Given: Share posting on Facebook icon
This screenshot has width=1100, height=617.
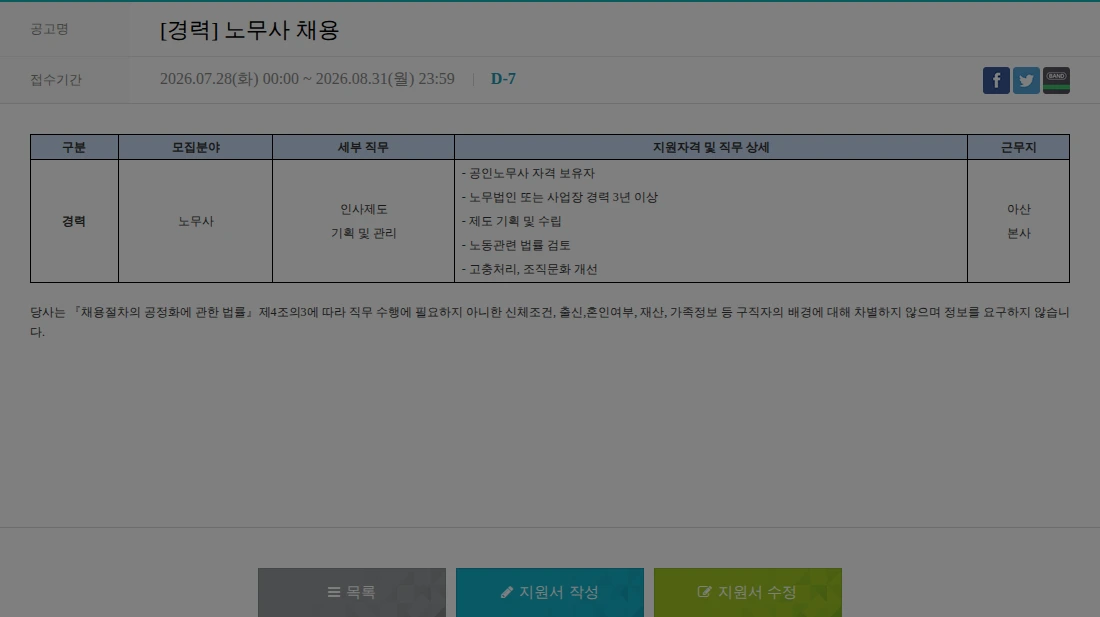Looking at the screenshot, I should coord(996,81).
